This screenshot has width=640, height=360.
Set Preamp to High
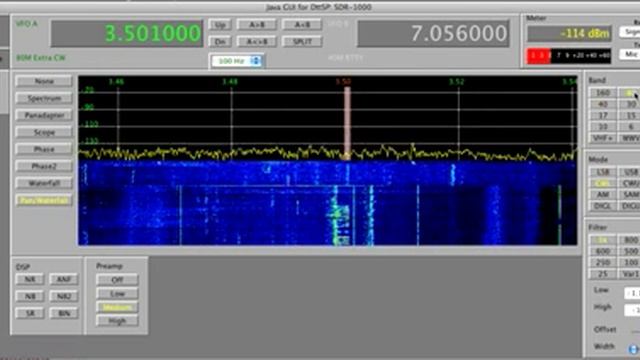tap(117, 321)
